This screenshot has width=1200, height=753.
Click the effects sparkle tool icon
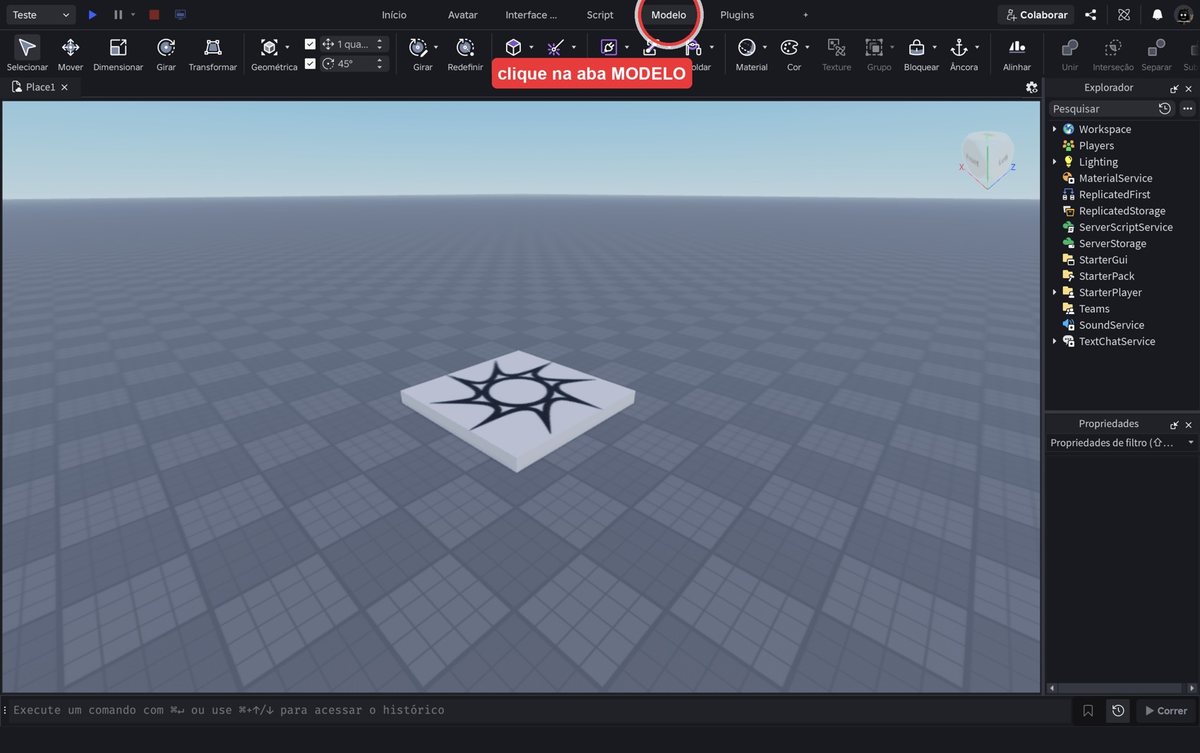[555, 47]
